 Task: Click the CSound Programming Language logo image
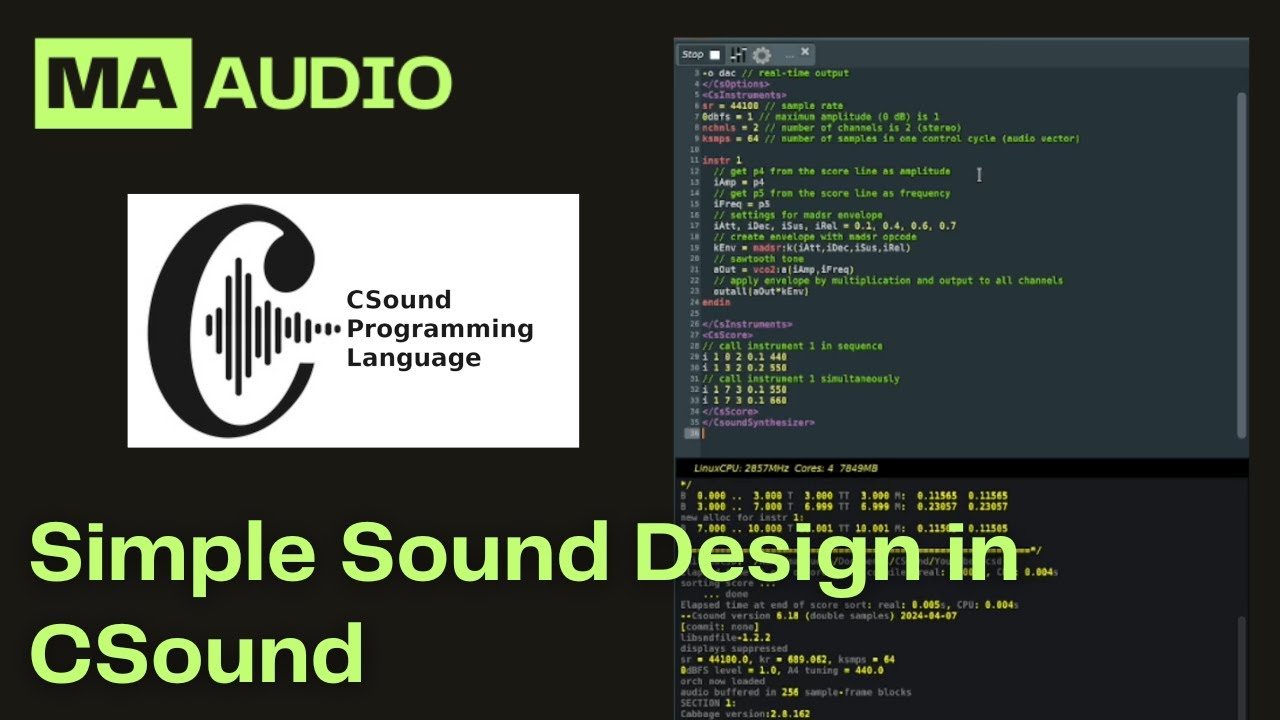click(353, 320)
